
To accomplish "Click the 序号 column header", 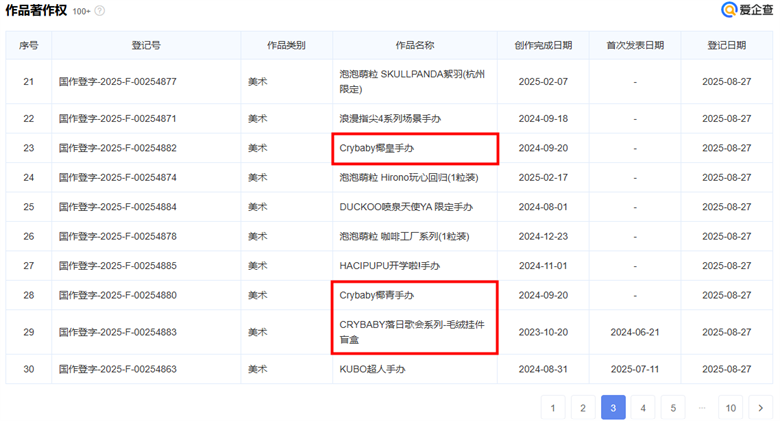I will pyautogui.click(x=28, y=45).
